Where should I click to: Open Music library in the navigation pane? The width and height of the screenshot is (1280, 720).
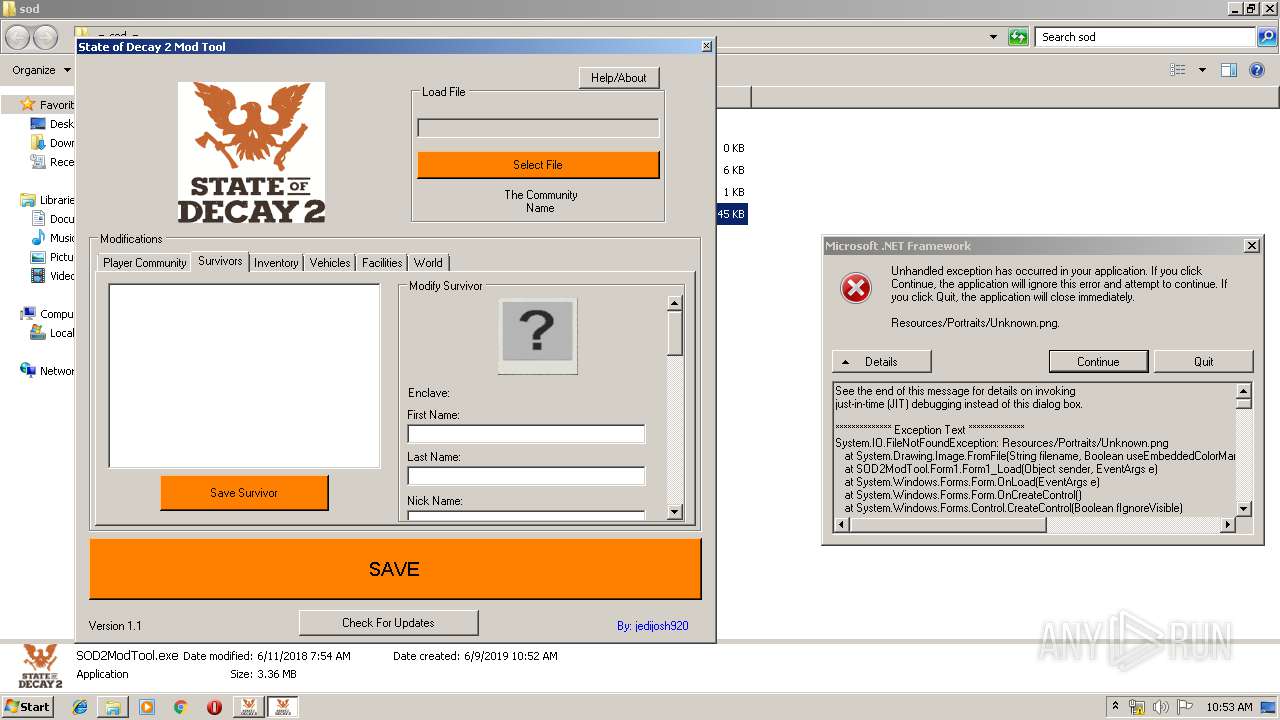[x=52, y=238]
